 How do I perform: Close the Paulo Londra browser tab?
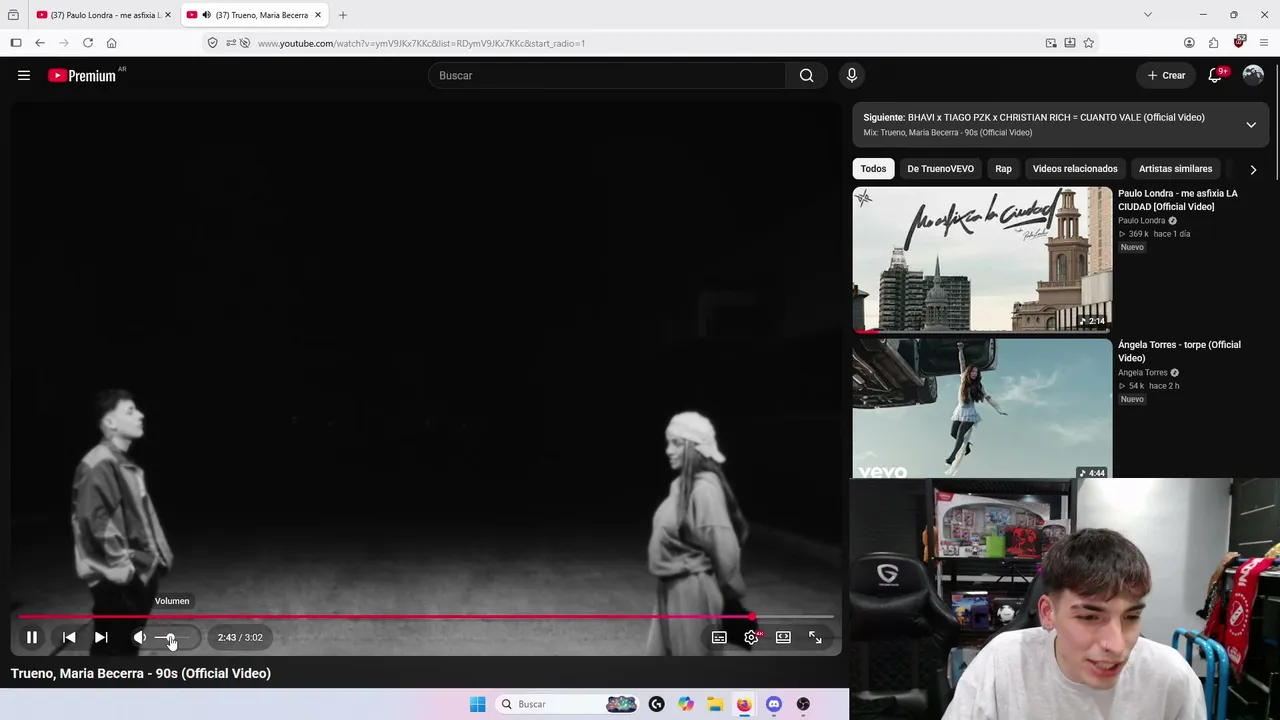pyautogui.click(x=167, y=15)
